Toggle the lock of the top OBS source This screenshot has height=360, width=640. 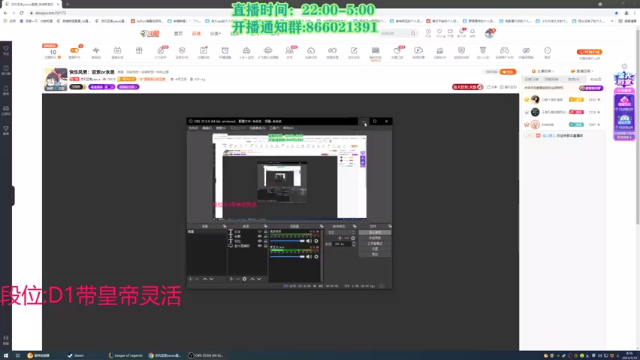pyautogui.click(x=265, y=232)
